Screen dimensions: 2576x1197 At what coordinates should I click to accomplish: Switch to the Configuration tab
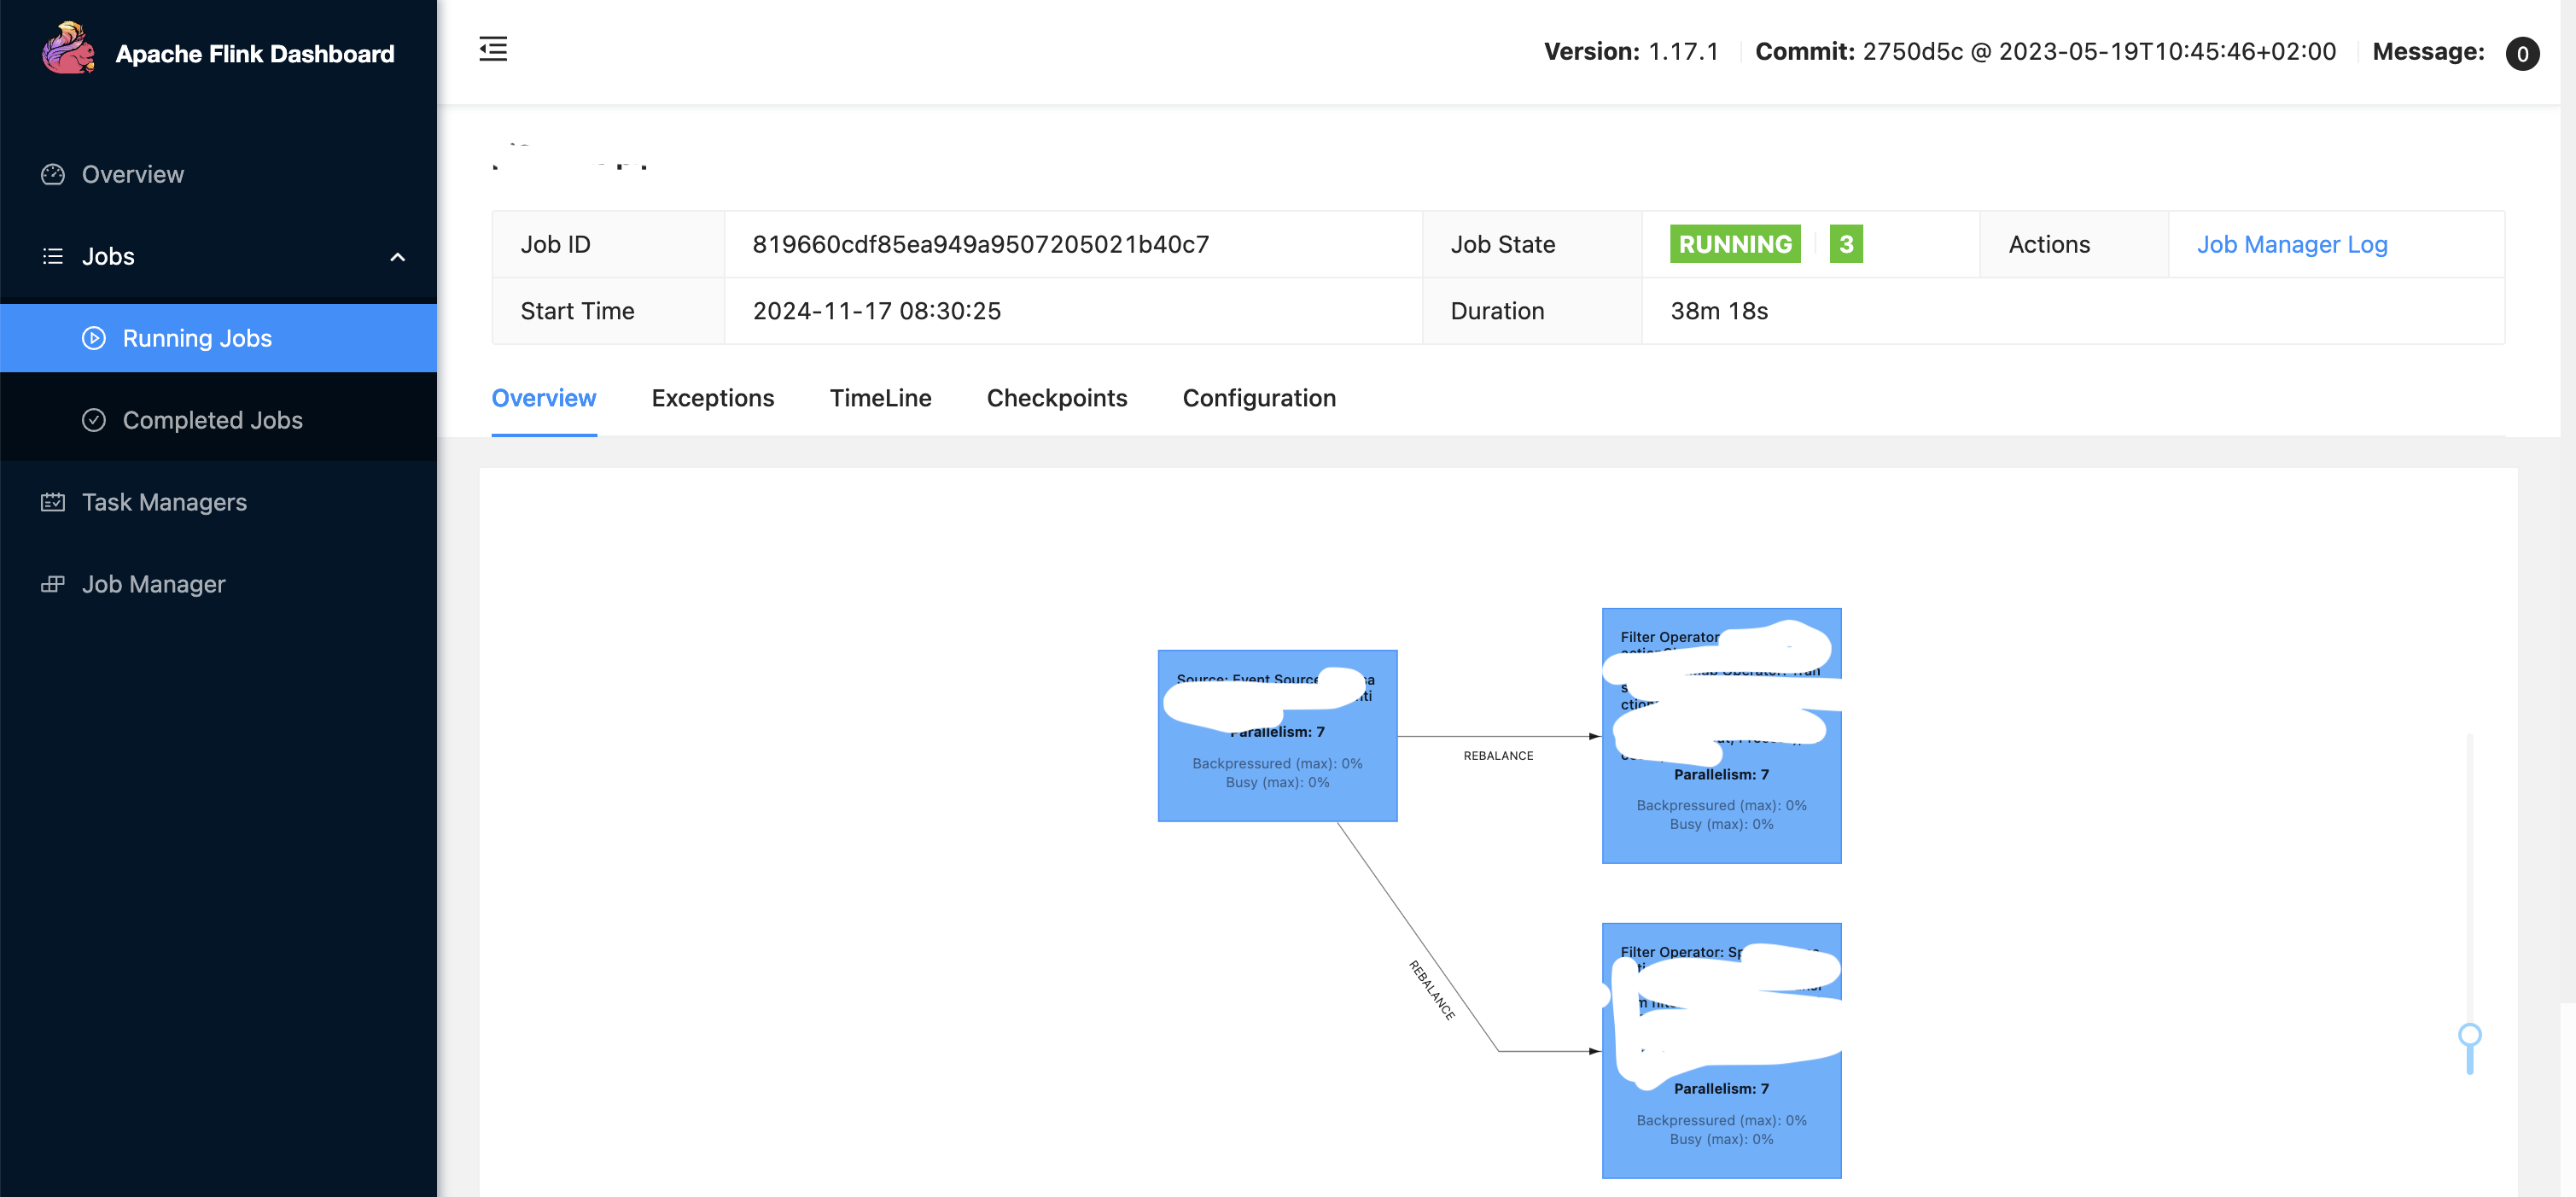coord(1259,398)
